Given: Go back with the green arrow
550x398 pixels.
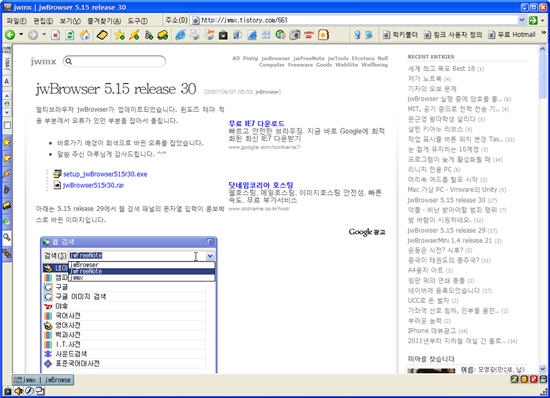Looking at the screenshot, I should coord(10,35).
